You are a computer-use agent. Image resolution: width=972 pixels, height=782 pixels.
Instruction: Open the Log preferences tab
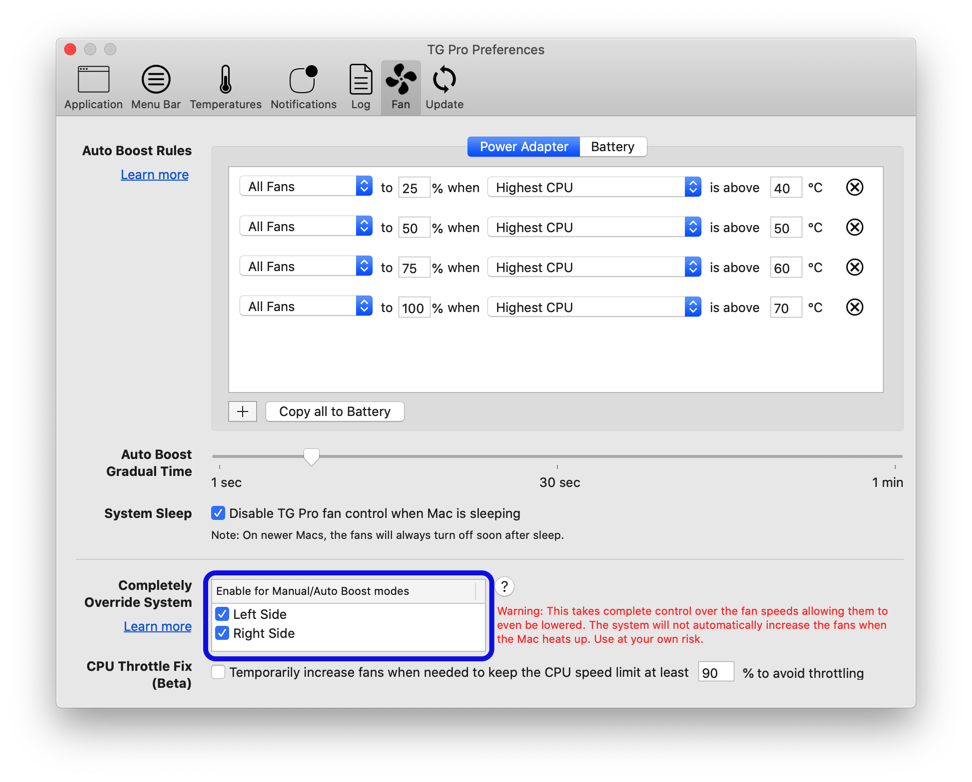pyautogui.click(x=360, y=87)
